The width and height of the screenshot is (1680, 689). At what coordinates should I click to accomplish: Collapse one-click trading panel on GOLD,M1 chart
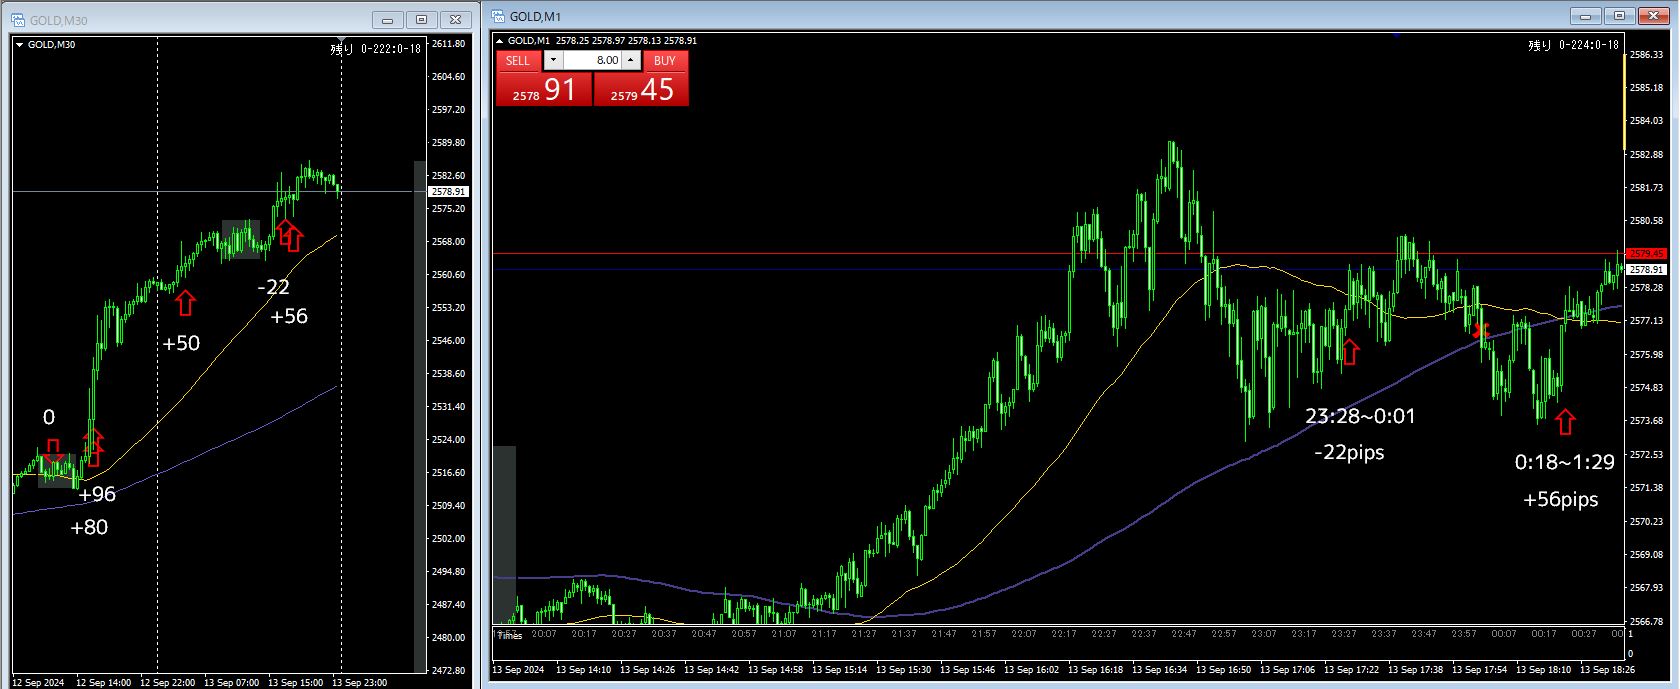(x=500, y=41)
